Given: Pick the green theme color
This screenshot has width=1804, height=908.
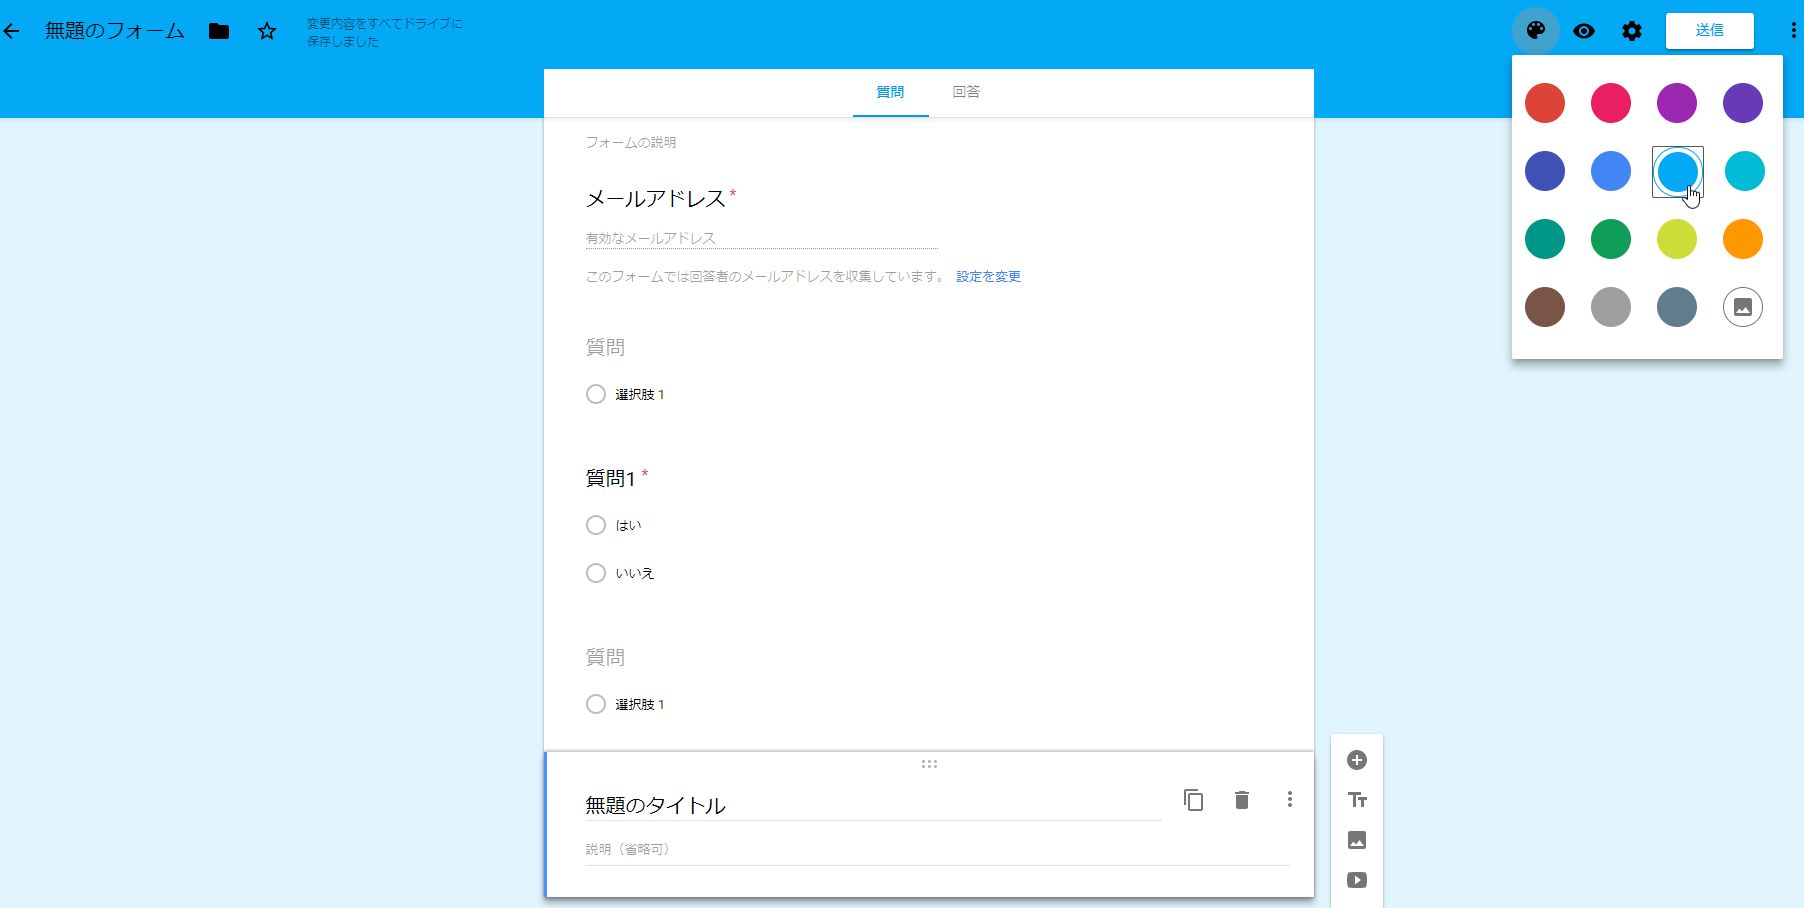Looking at the screenshot, I should (x=1611, y=239).
